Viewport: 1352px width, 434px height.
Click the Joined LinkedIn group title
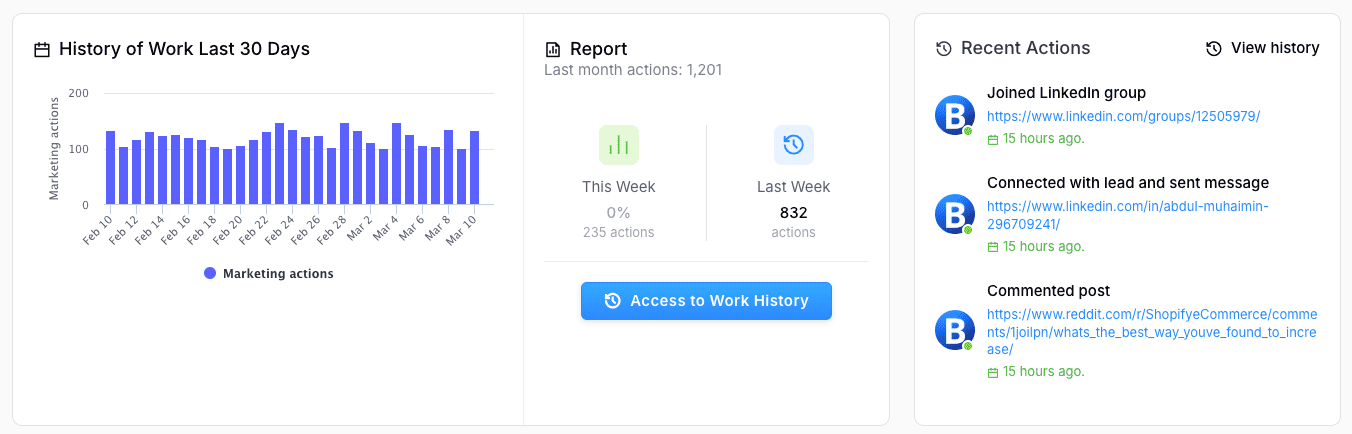click(x=1066, y=93)
